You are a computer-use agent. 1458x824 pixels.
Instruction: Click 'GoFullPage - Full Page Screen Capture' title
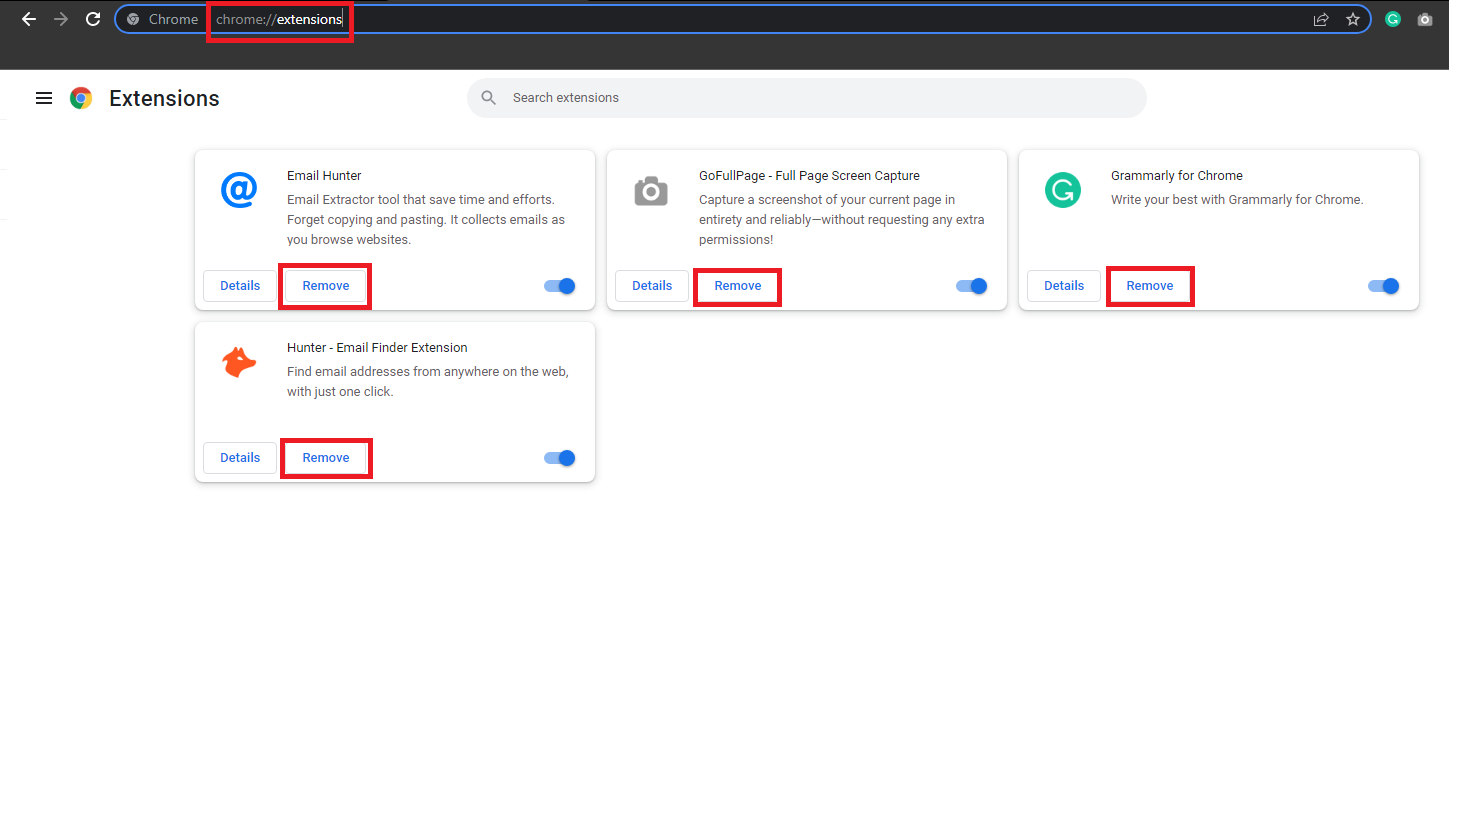(x=809, y=176)
